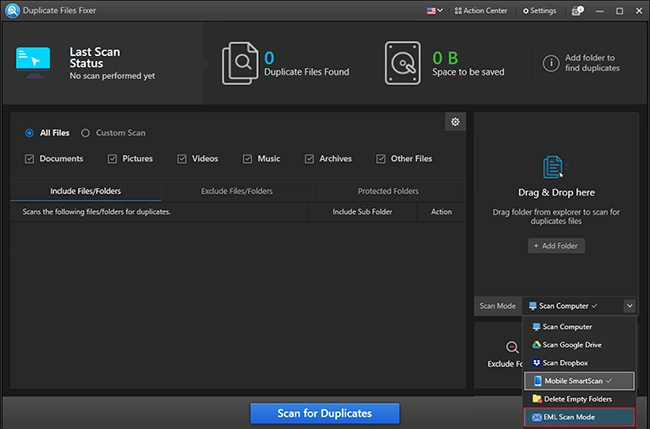The height and width of the screenshot is (429, 650).
Task: Uncheck the Archives checkbox
Action: pyautogui.click(x=309, y=159)
